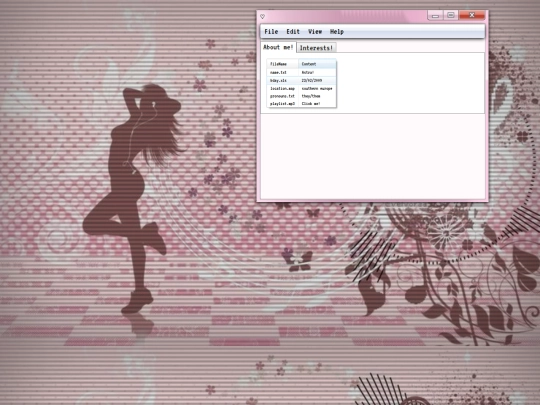Switch to the Interests! tab
Screen dimensions: 540x405
(316, 48)
